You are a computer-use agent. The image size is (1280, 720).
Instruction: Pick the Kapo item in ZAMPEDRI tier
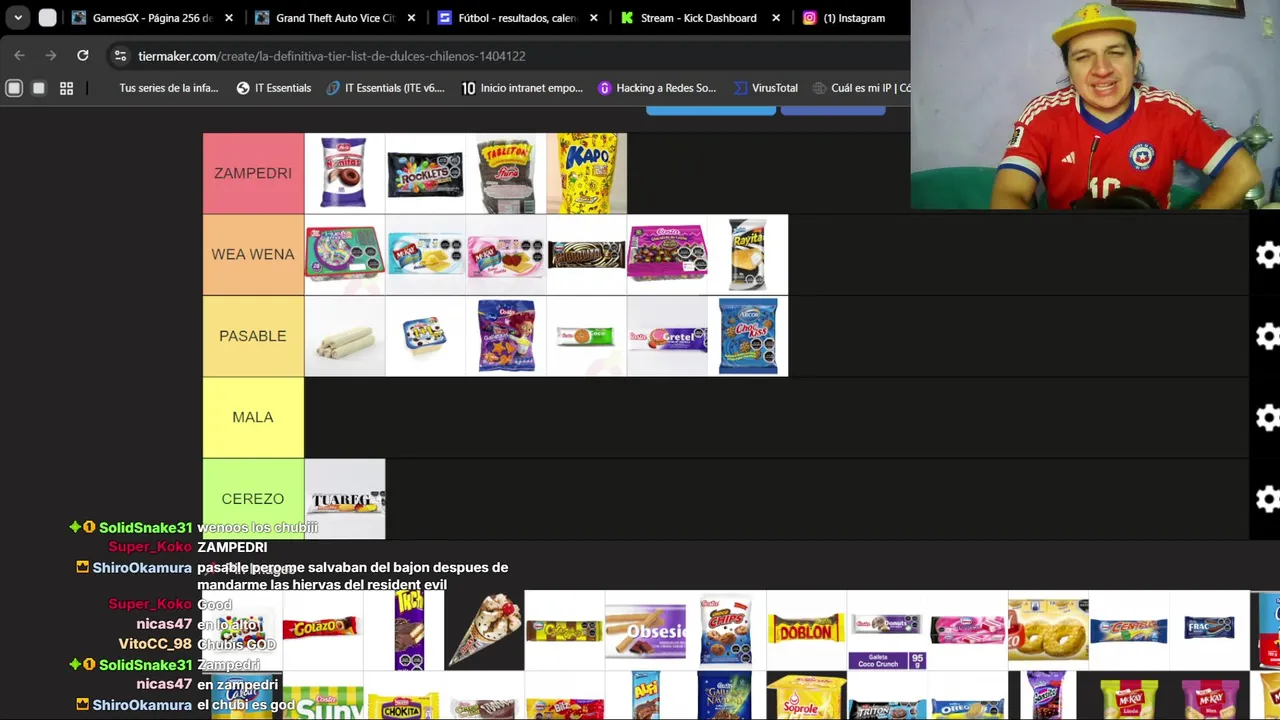point(587,174)
